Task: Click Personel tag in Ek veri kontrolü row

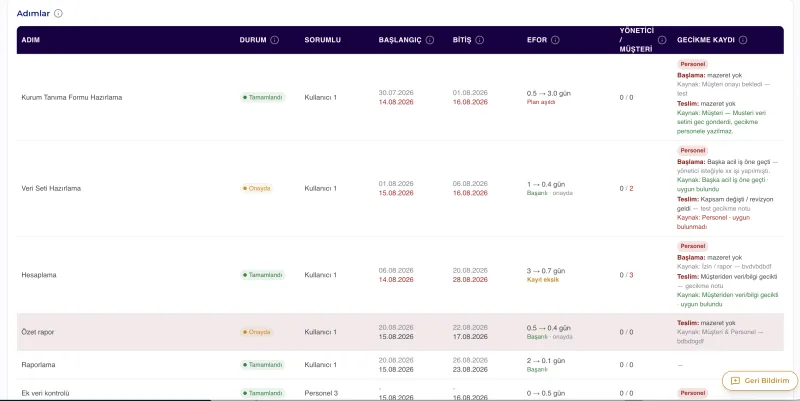Action: pos(692,393)
